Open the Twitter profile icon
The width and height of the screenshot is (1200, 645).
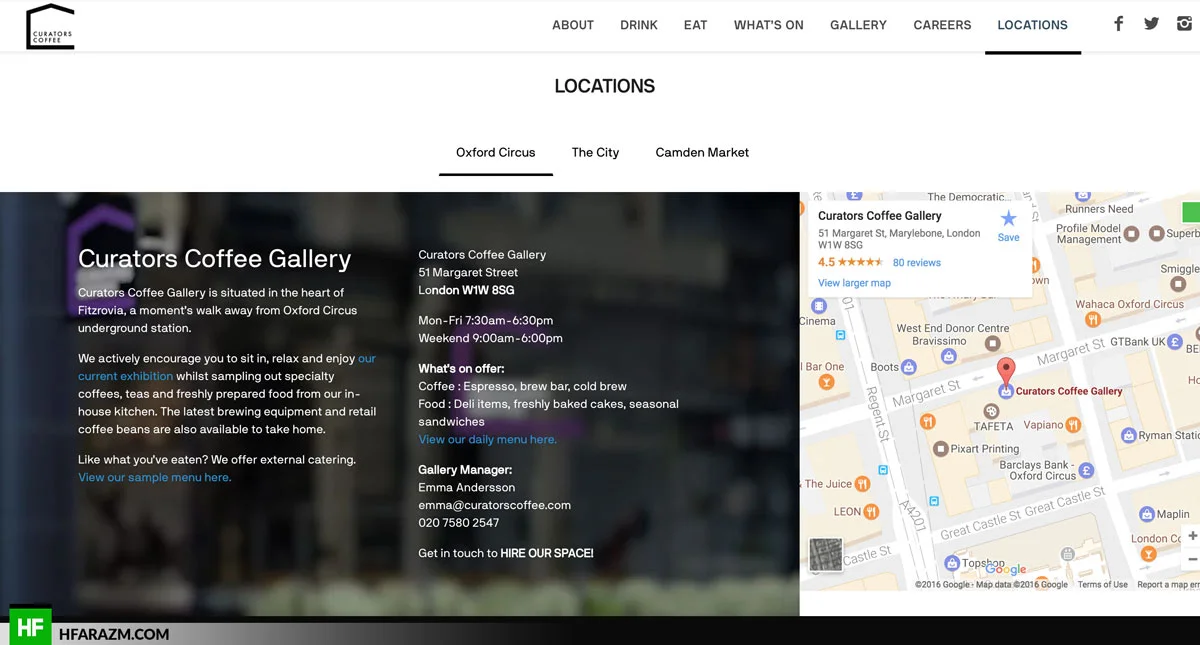coord(1152,24)
